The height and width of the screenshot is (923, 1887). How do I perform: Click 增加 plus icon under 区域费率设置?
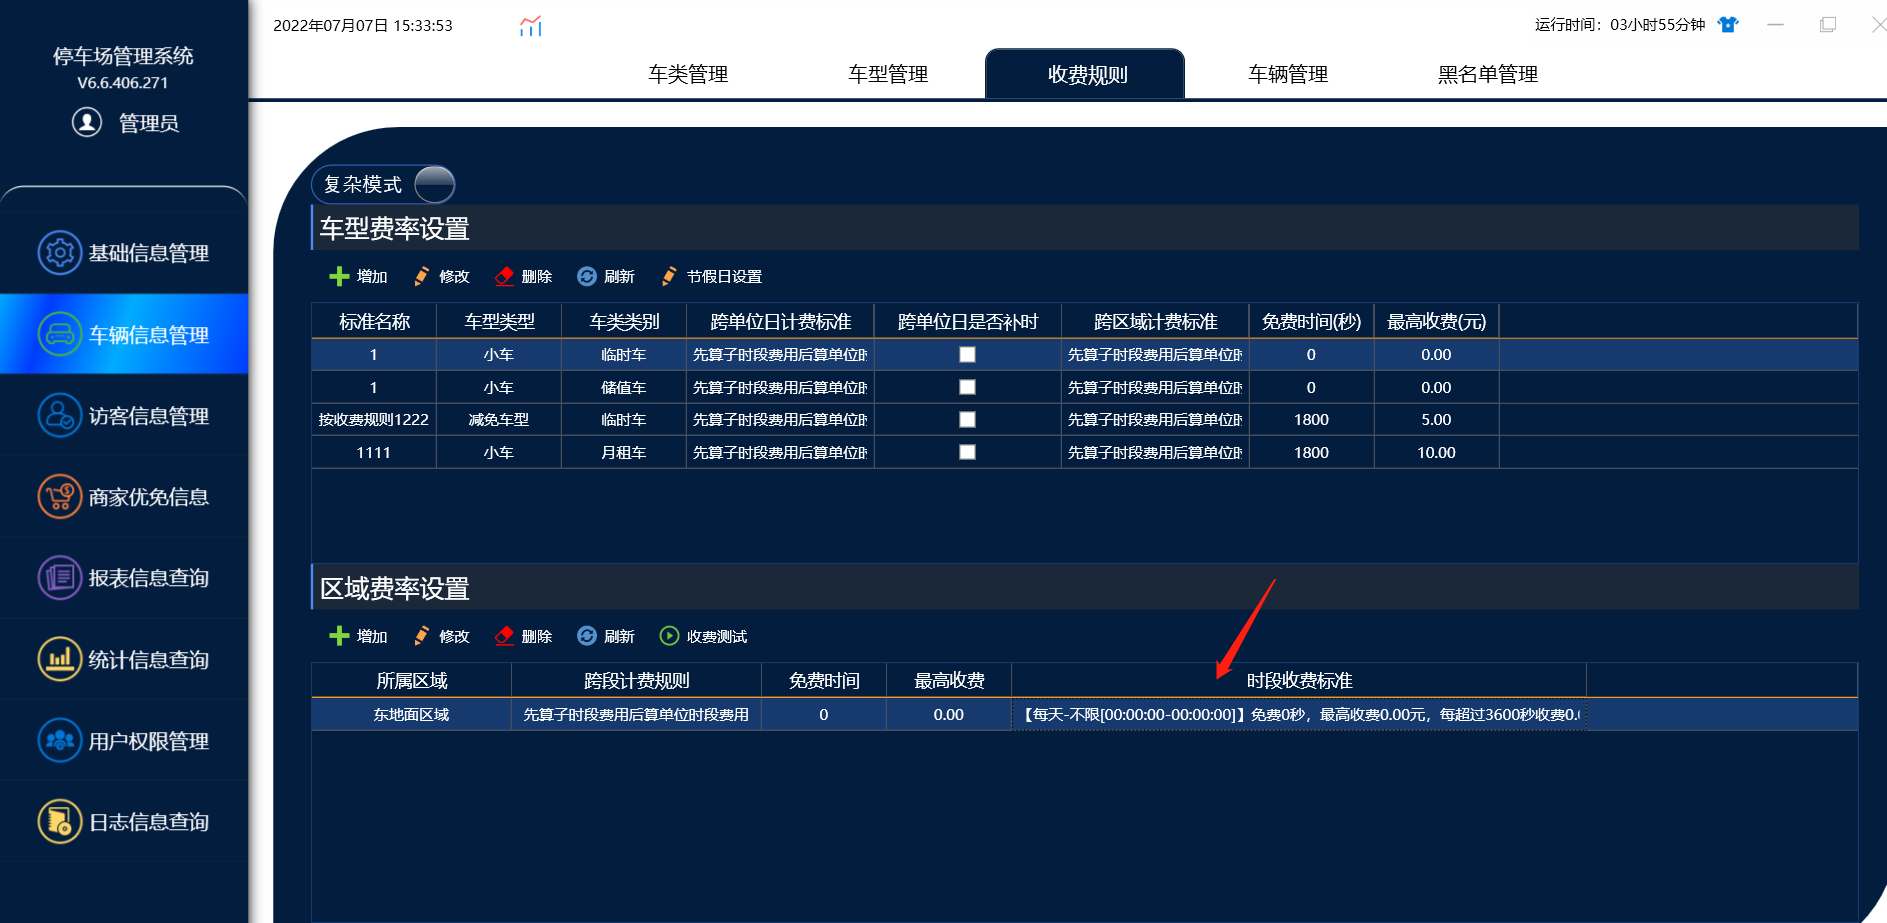point(339,636)
